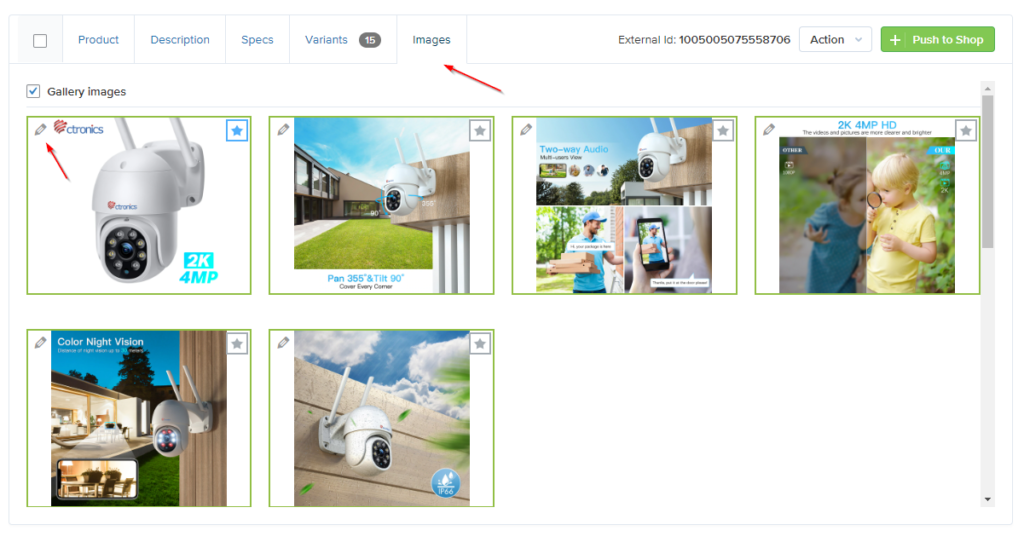The width and height of the screenshot is (1024, 542).
Task: Click the Push to Shop button
Action: point(937,40)
